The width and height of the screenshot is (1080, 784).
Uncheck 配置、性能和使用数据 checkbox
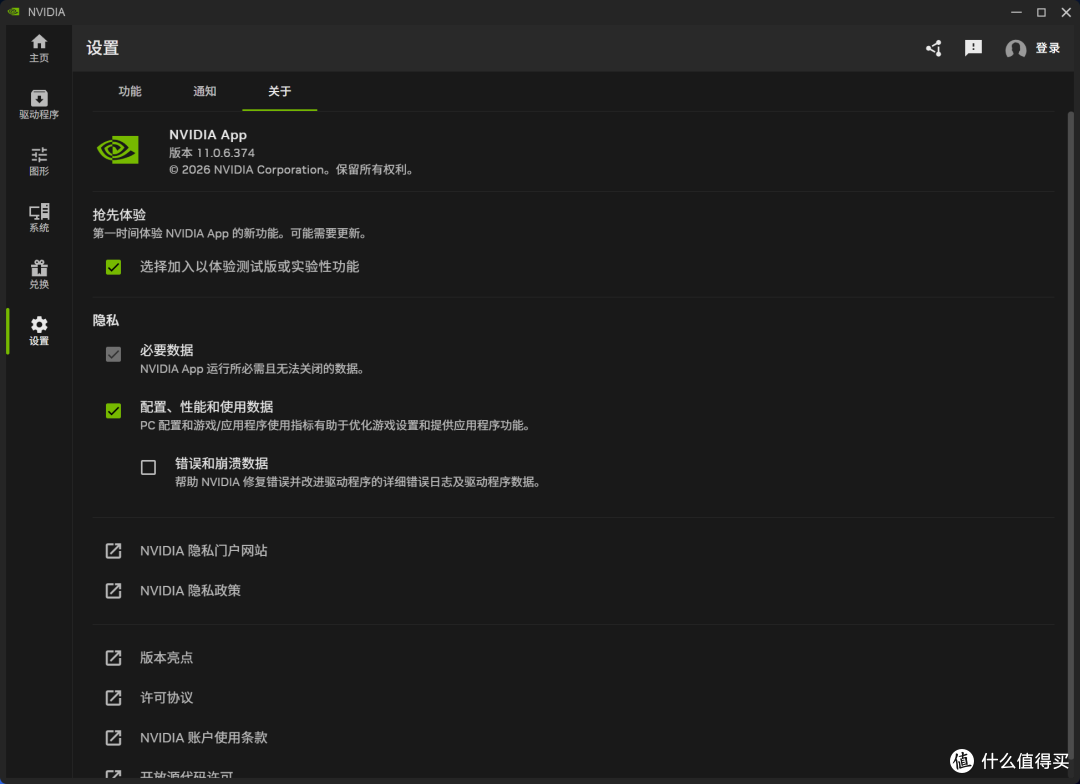click(114, 411)
